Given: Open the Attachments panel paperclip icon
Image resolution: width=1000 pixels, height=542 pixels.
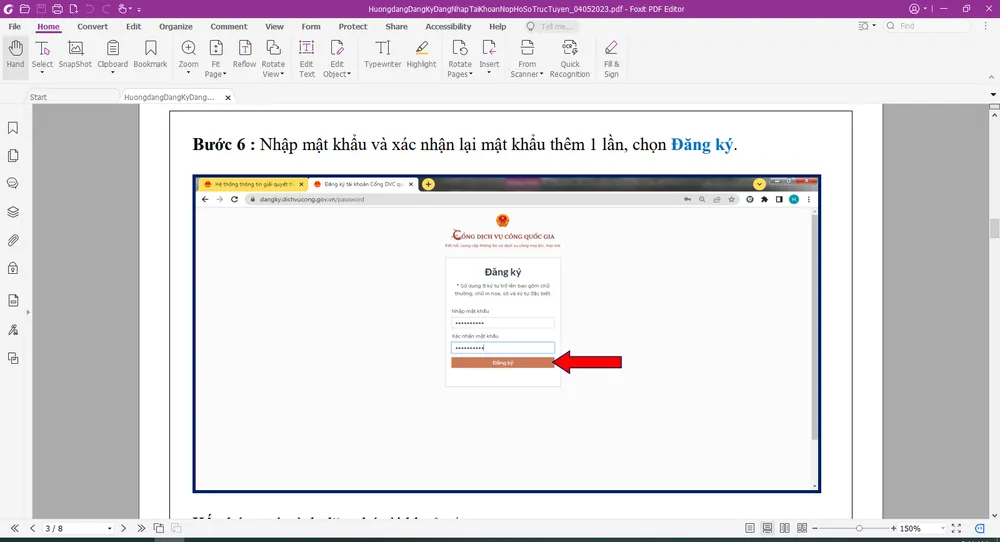Looking at the screenshot, I should (13, 240).
